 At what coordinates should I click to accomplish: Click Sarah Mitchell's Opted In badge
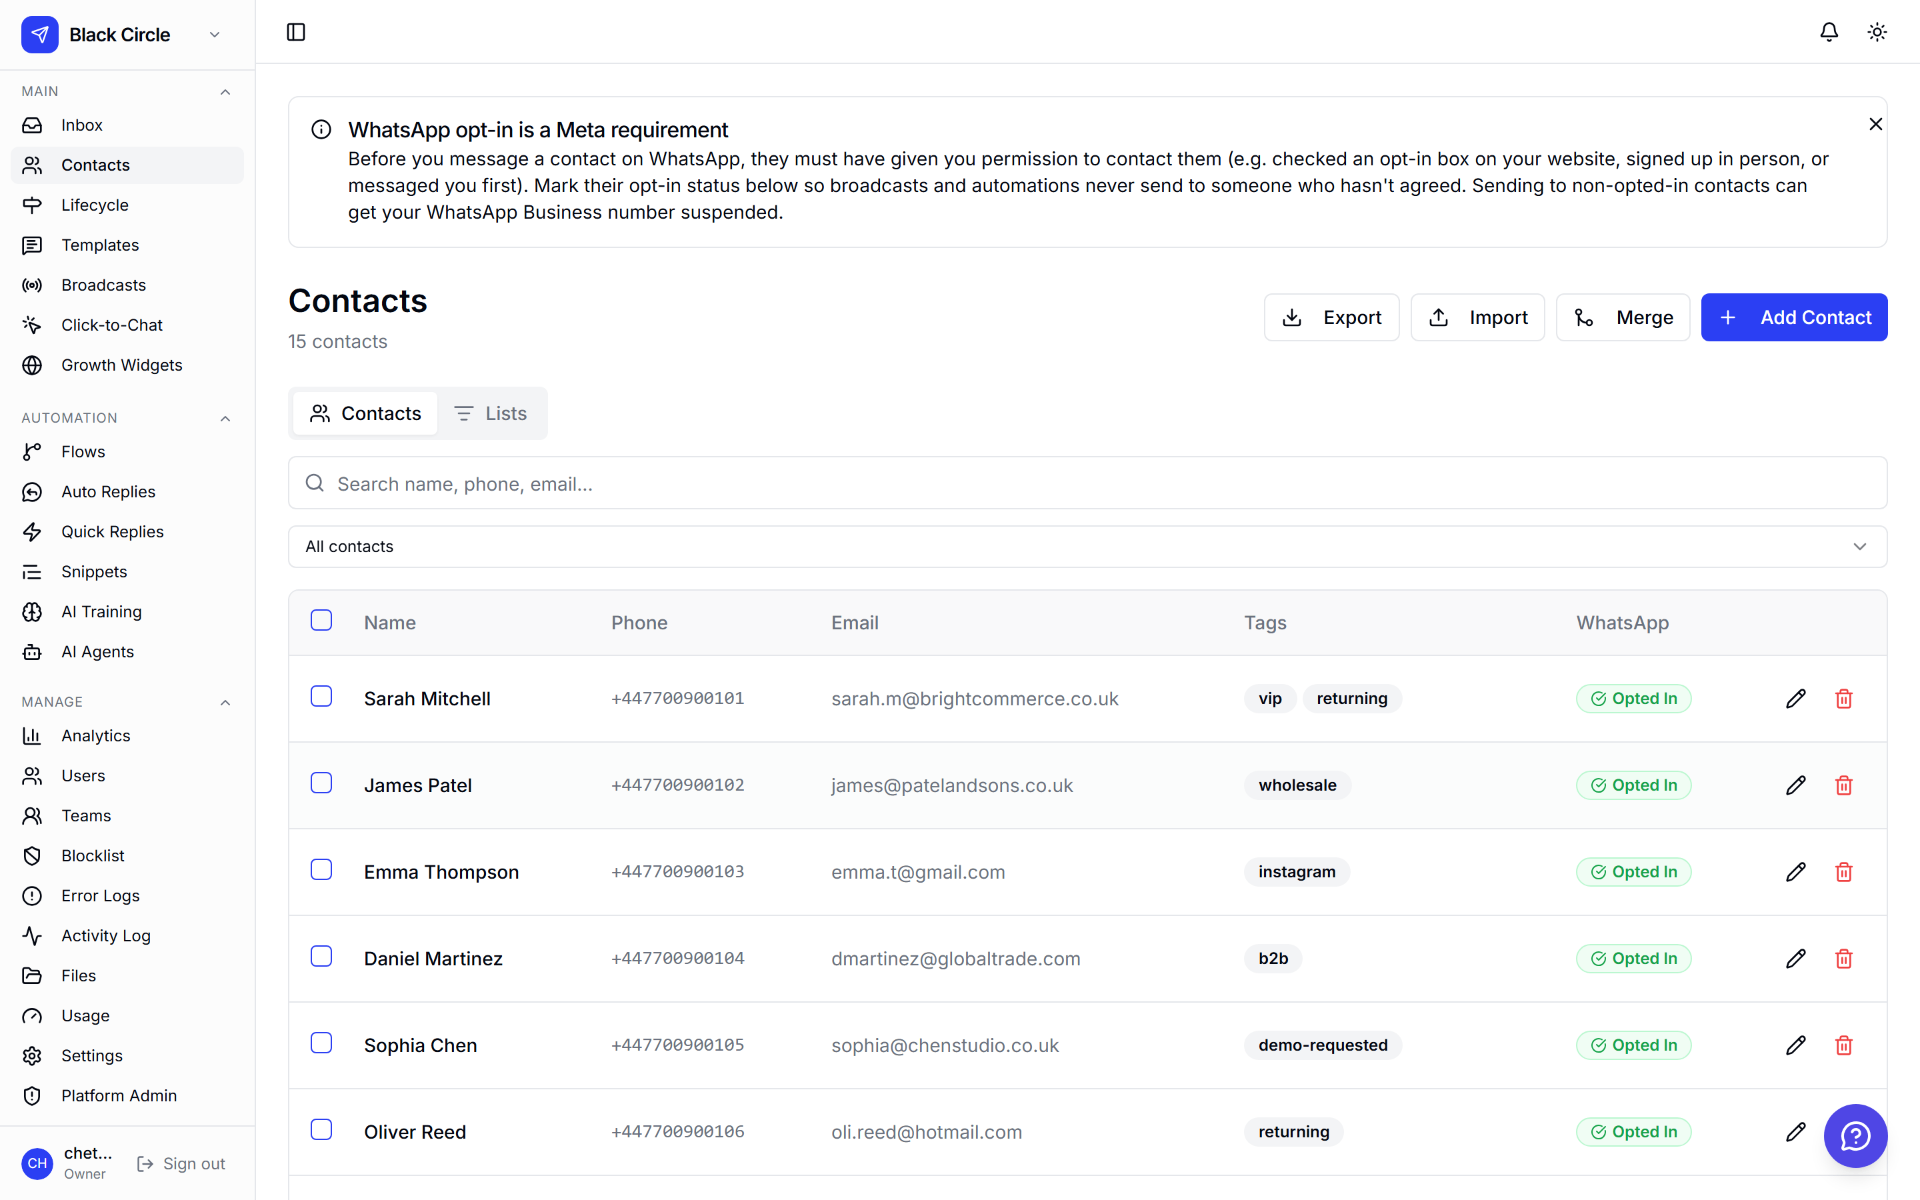(x=1633, y=699)
